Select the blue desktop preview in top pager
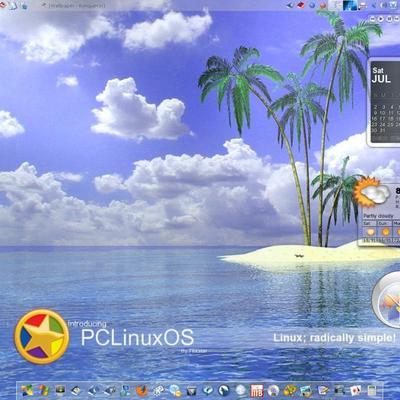The height and width of the screenshot is (400, 400). [350, 5]
